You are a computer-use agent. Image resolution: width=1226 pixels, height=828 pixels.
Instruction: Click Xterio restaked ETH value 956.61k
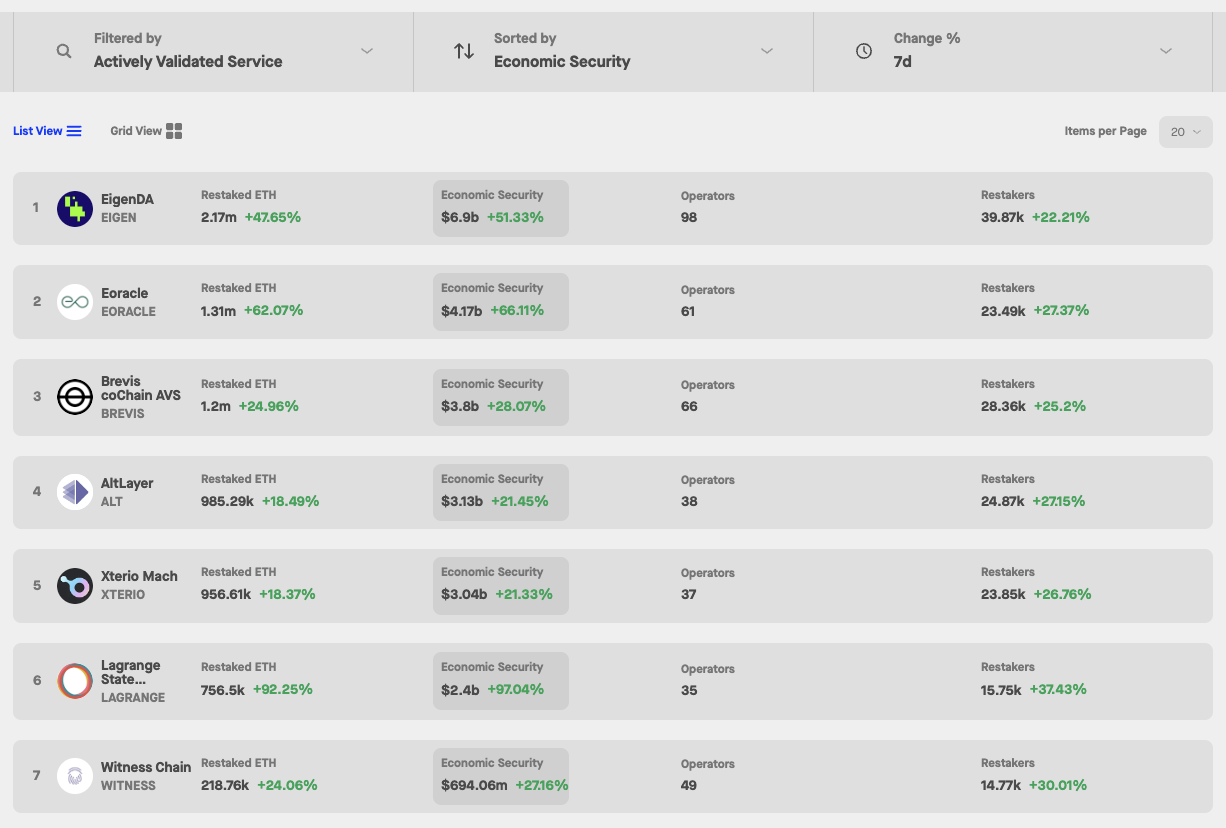point(226,594)
